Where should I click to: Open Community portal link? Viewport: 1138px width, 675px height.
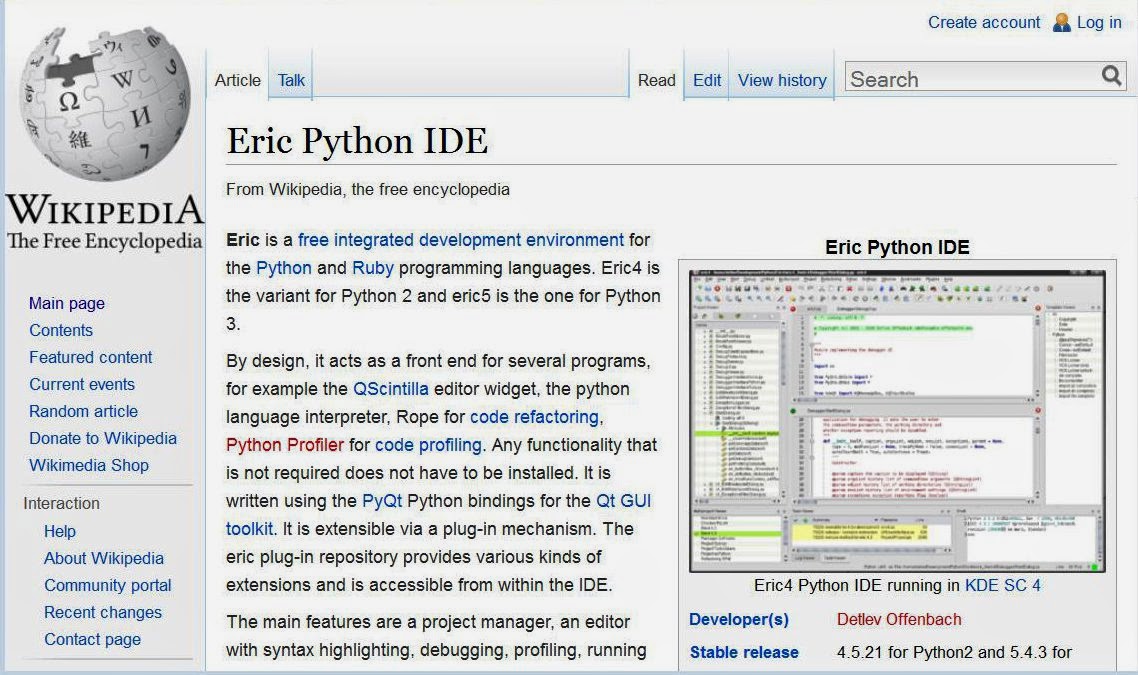point(108,585)
